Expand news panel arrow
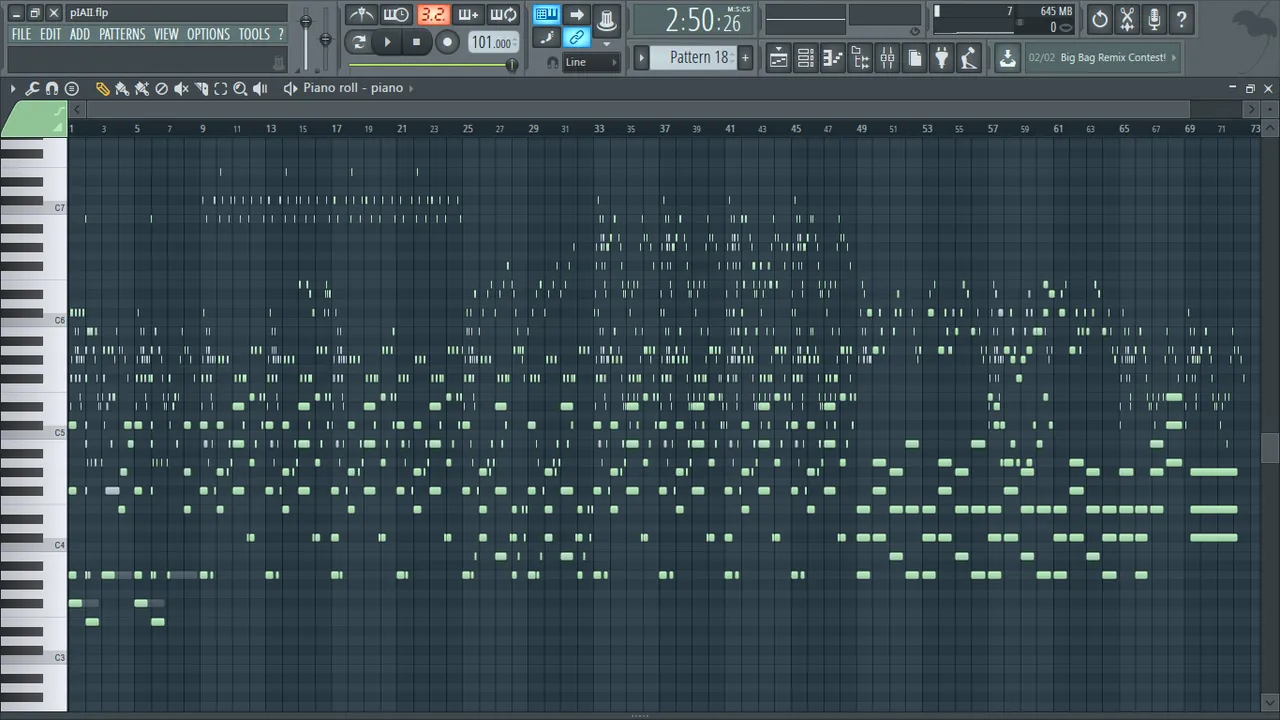Image resolution: width=1280 pixels, height=720 pixels. pos(1173,58)
